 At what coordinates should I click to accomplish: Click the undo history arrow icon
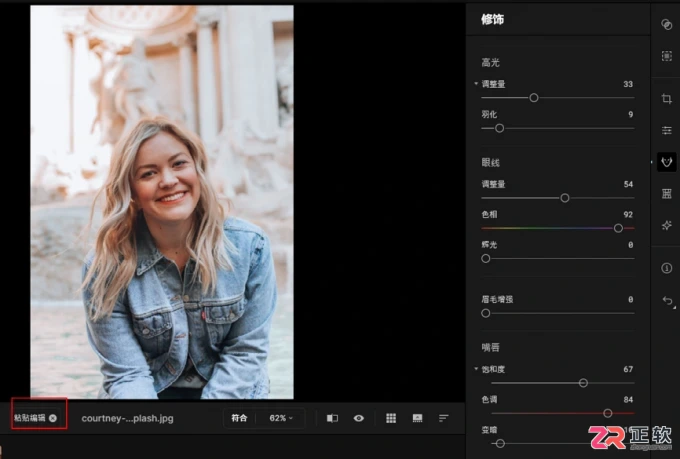(x=667, y=300)
